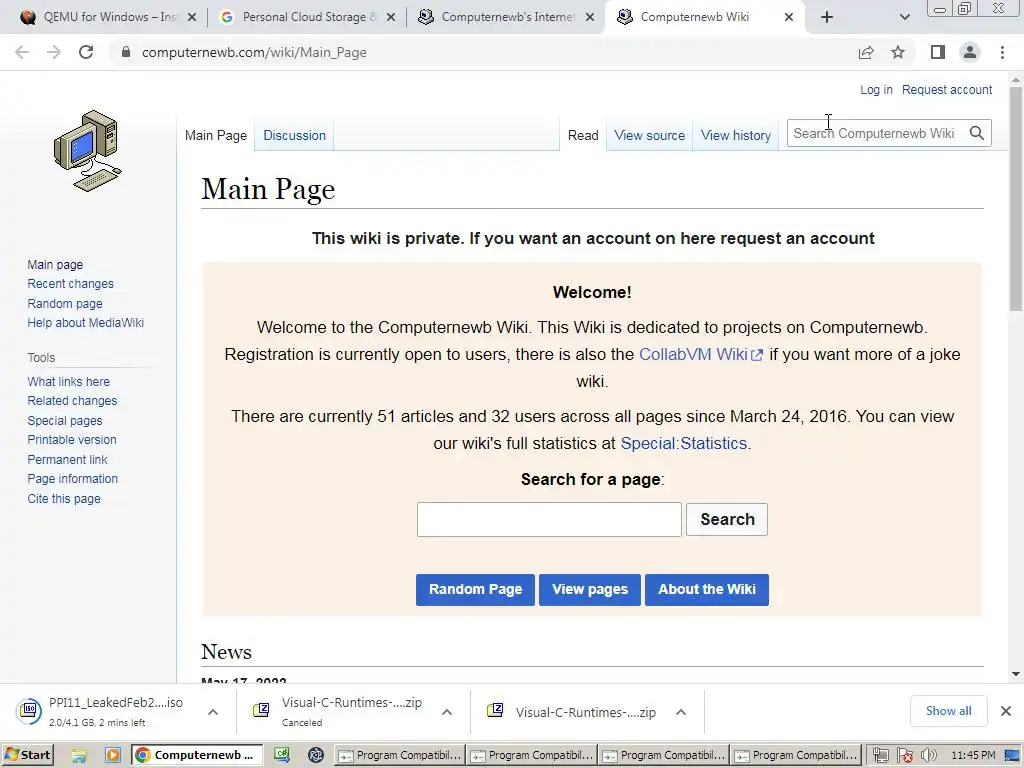1024x768 pixels.
Task: Open Windows Explorer taskbar icon
Action: click(x=80, y=755)
